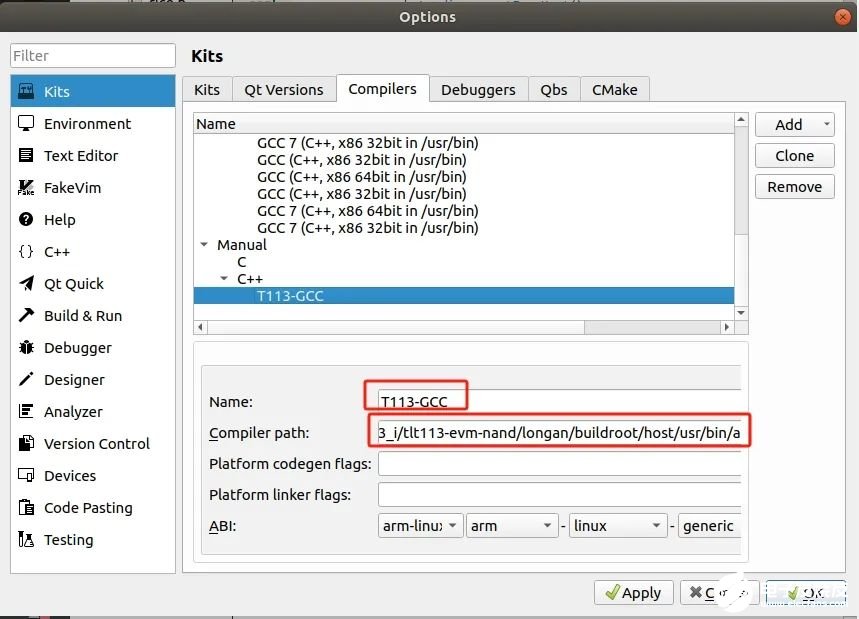859x619 pixels.
Task: Click the Filter search field
Action: pos(93,55)
